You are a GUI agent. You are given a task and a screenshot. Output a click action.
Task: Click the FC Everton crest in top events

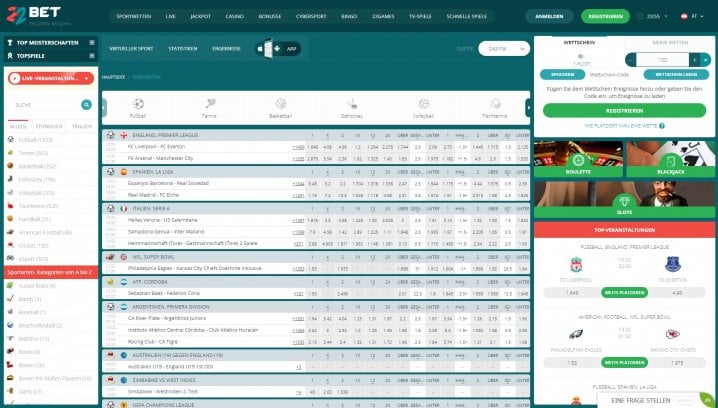click(x=673, y=265)
